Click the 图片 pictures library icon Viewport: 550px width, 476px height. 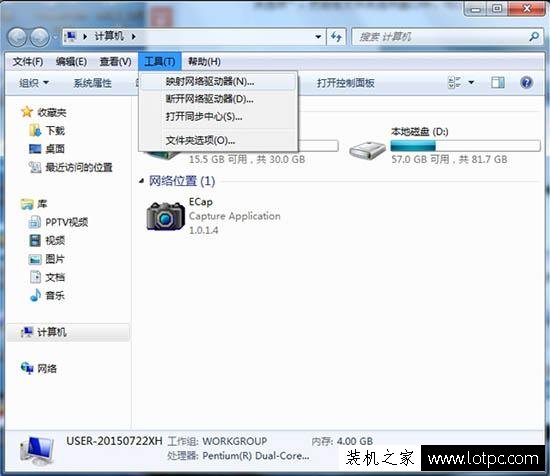[x=35, y=259]
